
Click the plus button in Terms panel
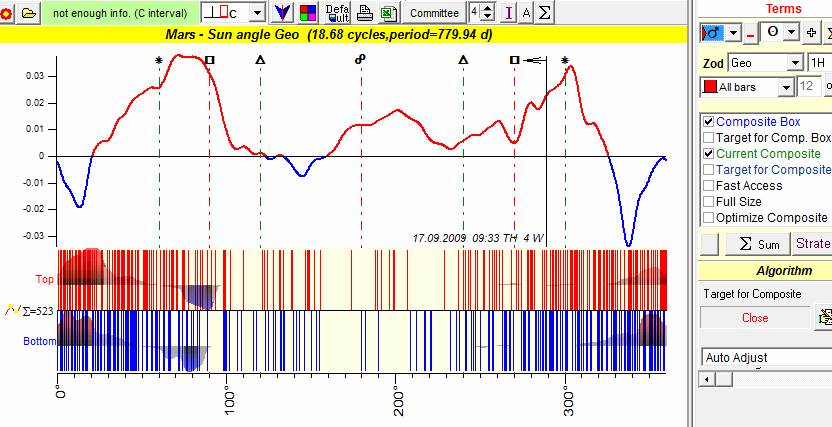811,33
